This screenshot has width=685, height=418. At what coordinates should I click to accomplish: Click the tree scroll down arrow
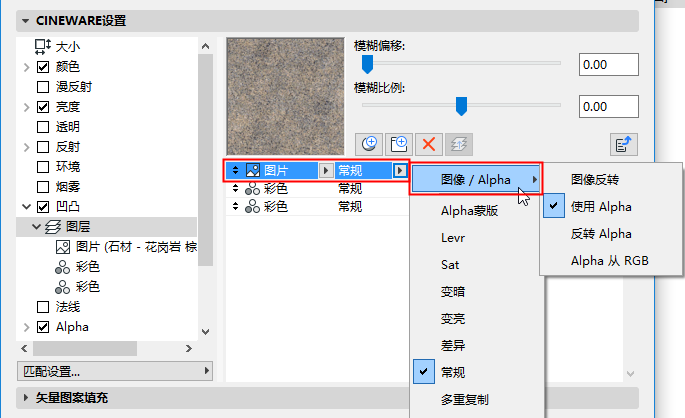click(x=206, y=332)
